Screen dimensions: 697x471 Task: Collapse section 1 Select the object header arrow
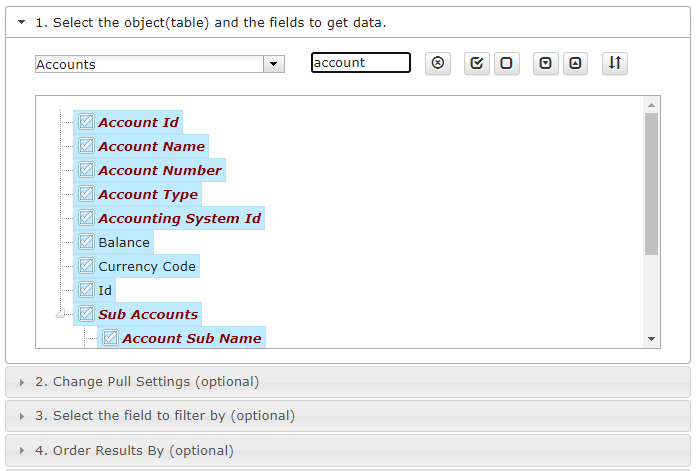click(21, 22)
